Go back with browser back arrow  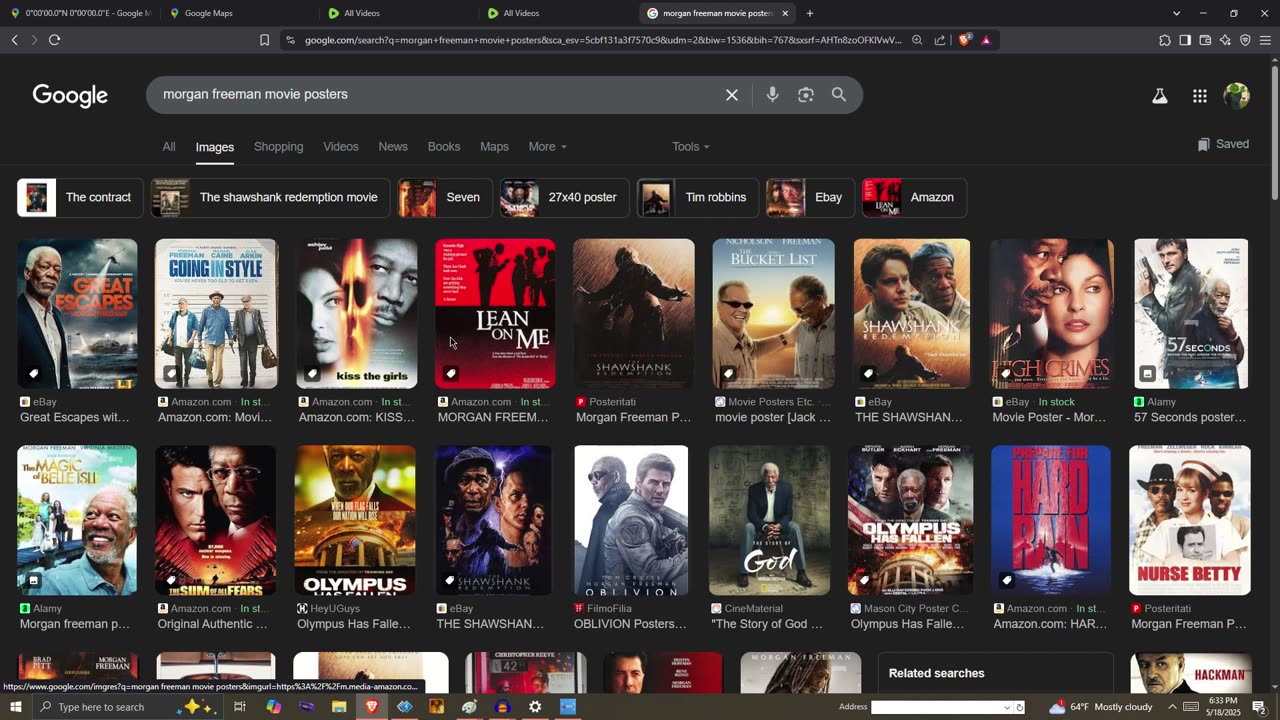[14, 40]
